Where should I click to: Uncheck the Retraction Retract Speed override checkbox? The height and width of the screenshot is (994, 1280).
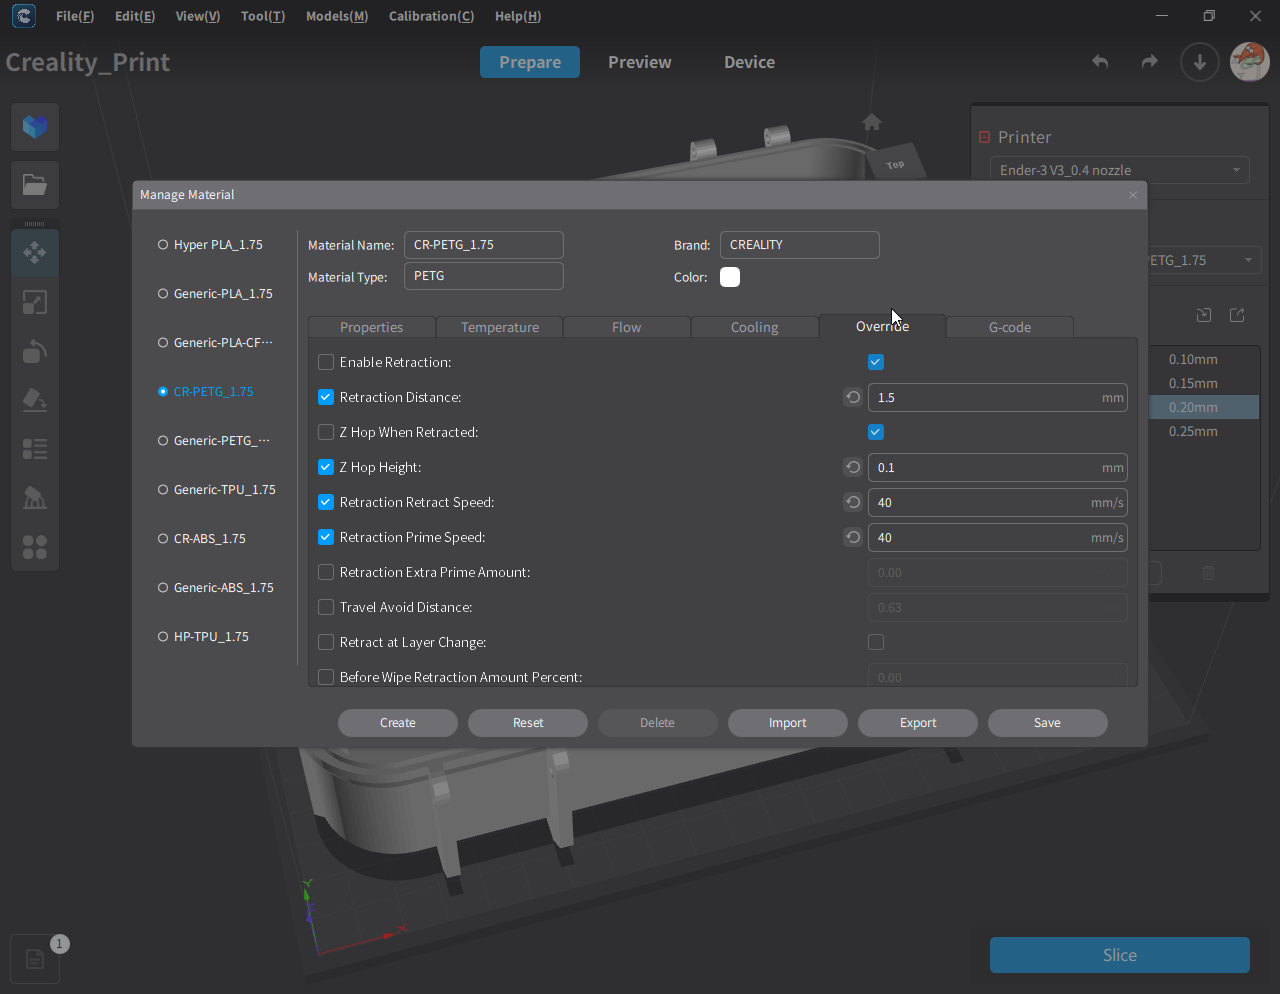[326, 502]
